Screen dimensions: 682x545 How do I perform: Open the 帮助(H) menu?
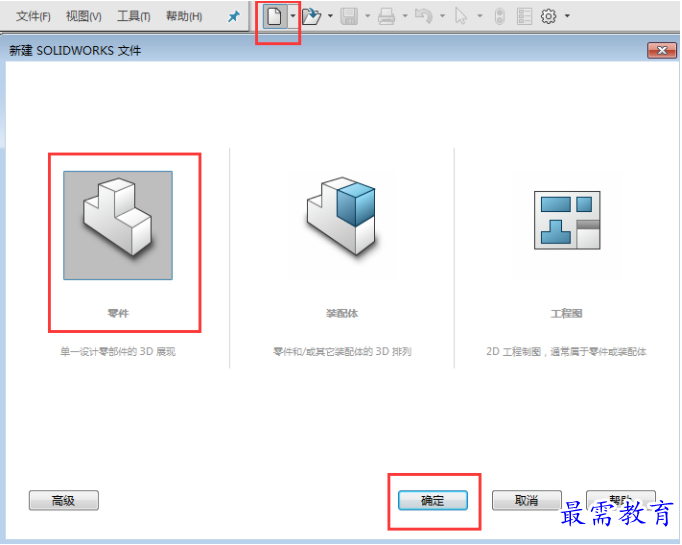pyautogui.click(x=184, y=17)
